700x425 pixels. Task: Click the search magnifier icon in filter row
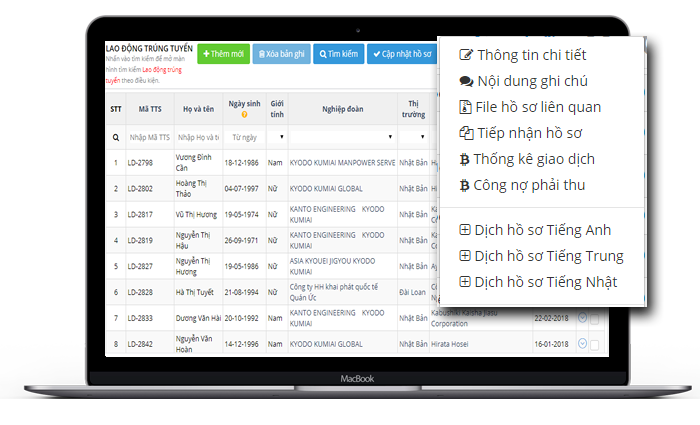[x=115, y=137]
